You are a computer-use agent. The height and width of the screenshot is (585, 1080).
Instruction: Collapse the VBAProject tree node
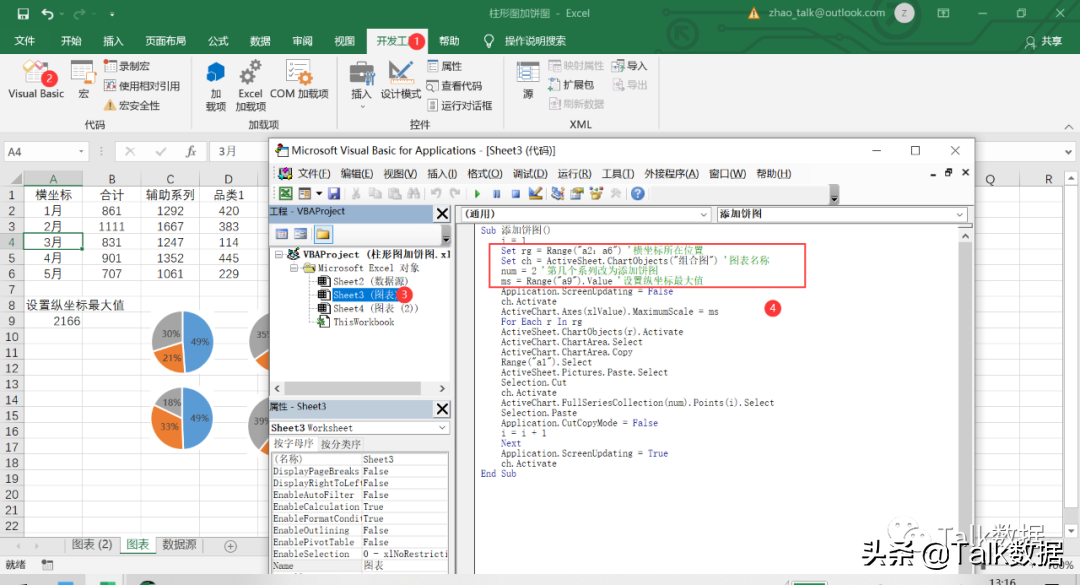pos(279,254)
